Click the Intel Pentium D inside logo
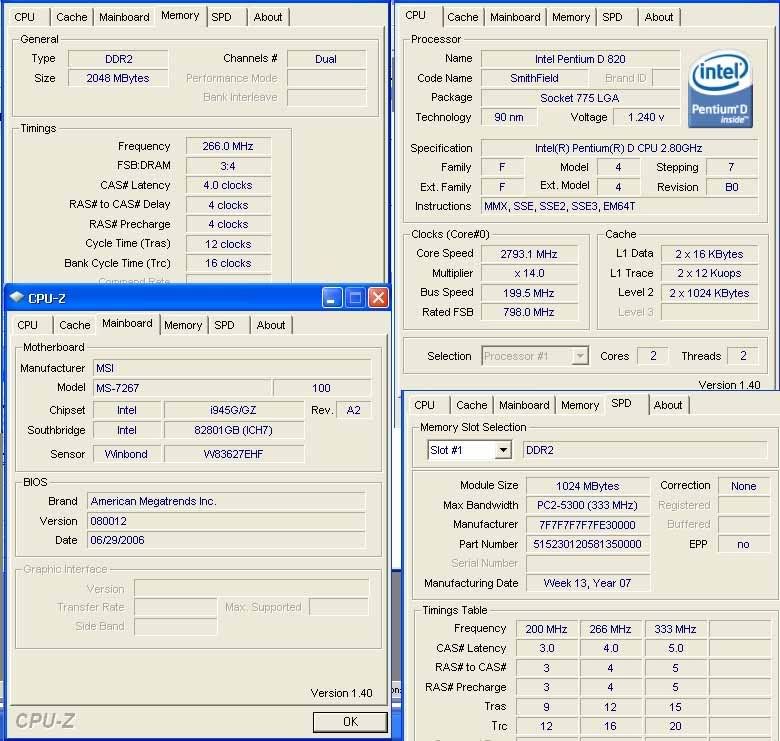Screen dimensions: 780x741 [720, 92]
